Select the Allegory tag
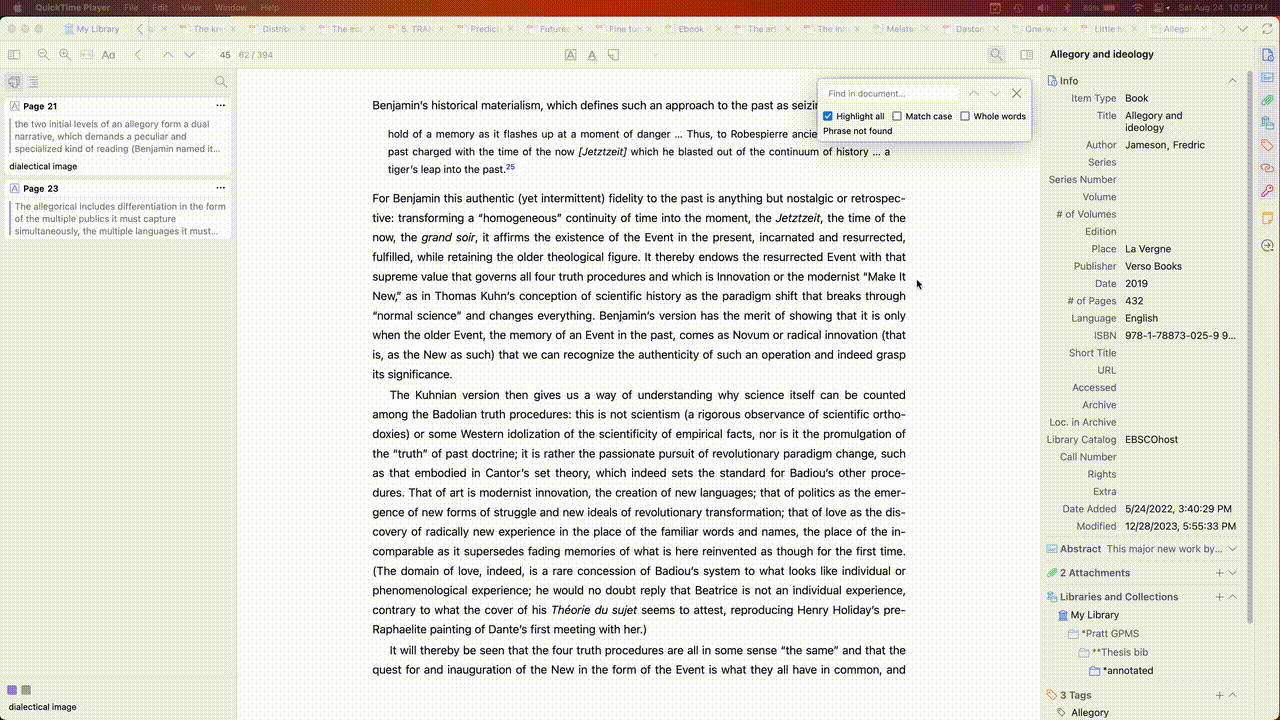 click(1090, 713)
